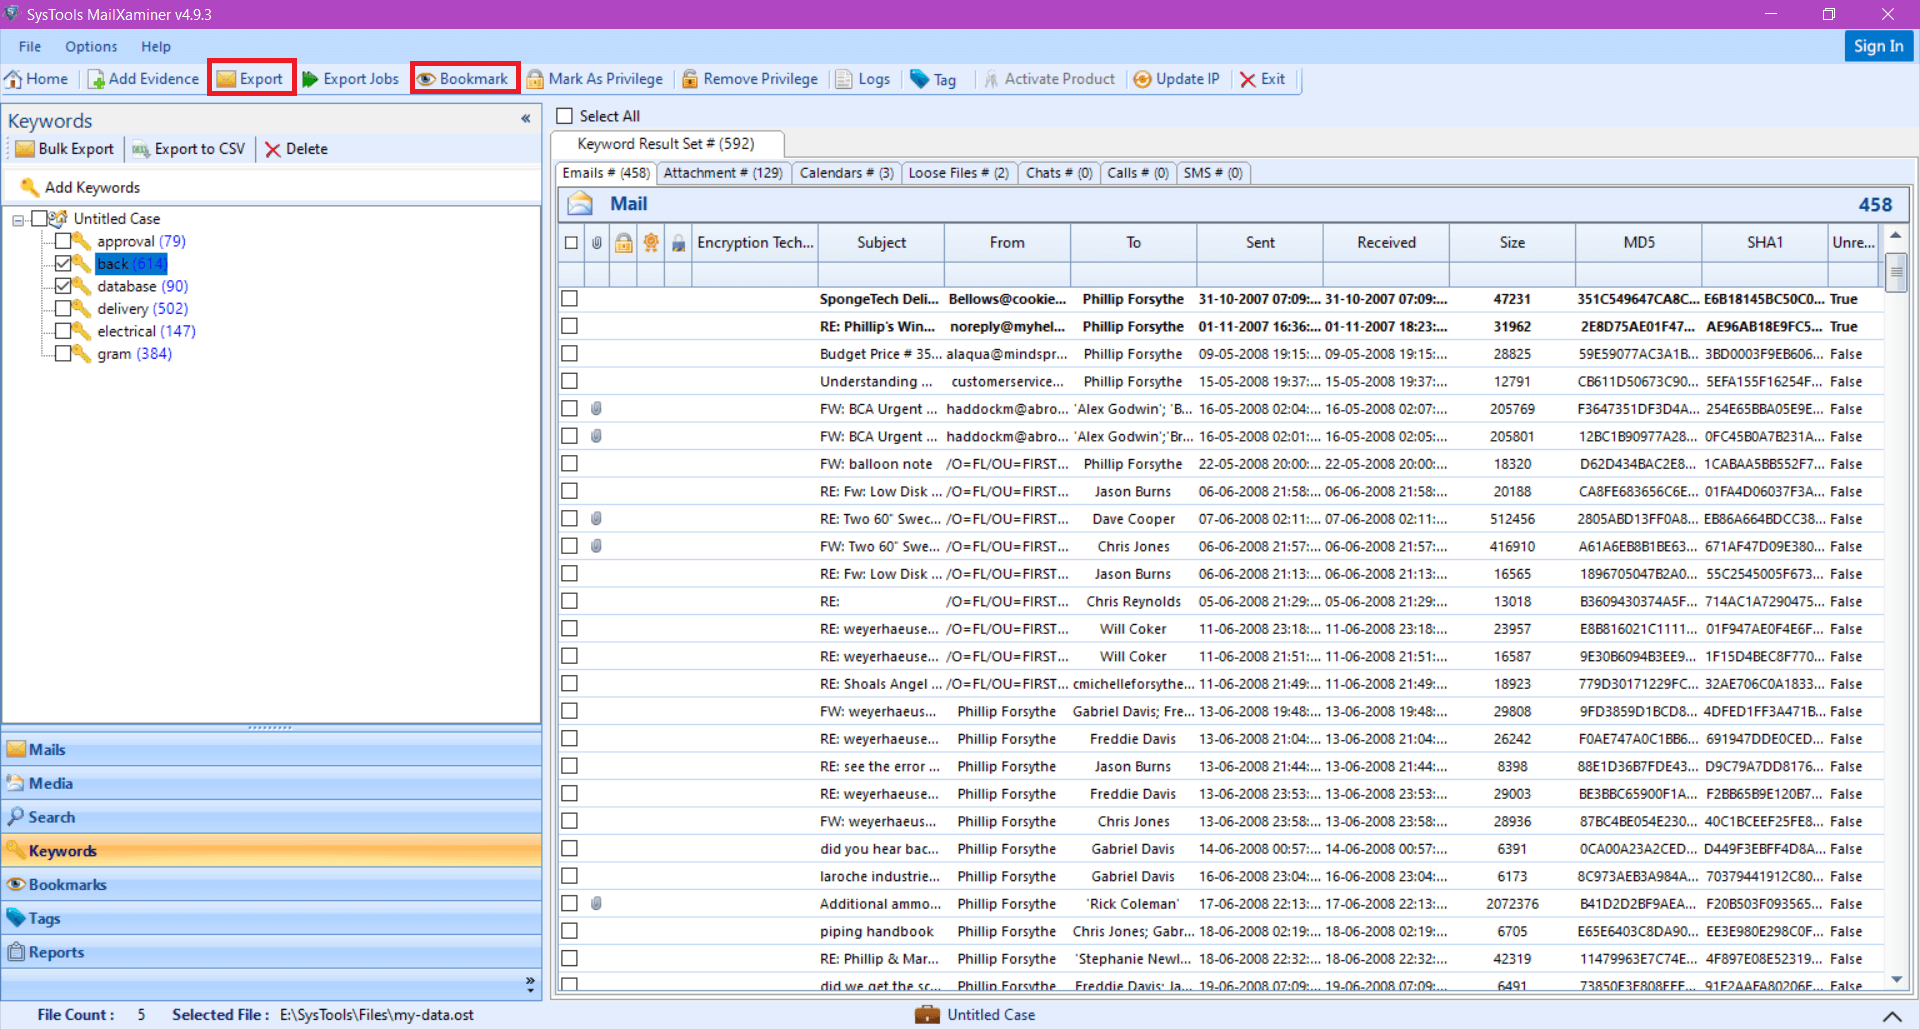Click Bulk Export in Keywords panel

pyautogui.click(x=65, y=149)
